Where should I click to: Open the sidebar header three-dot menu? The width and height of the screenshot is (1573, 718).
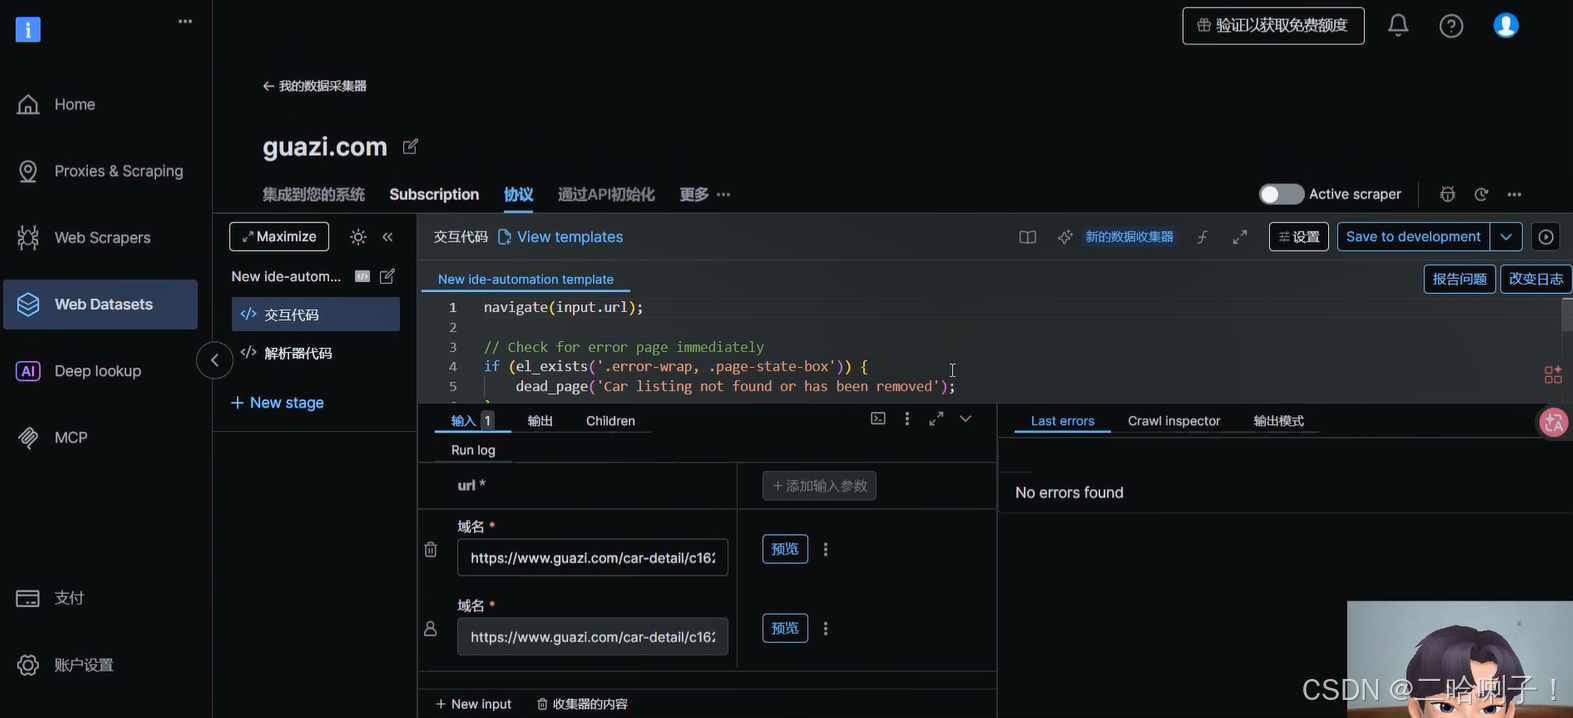tap(185, 21)
